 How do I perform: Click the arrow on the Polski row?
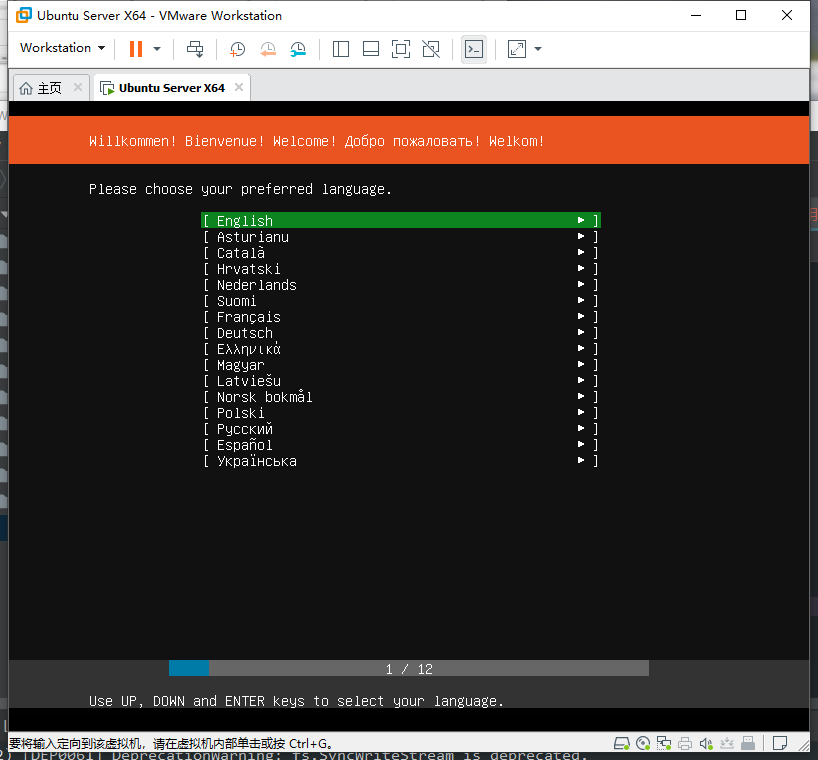[581, 412]
